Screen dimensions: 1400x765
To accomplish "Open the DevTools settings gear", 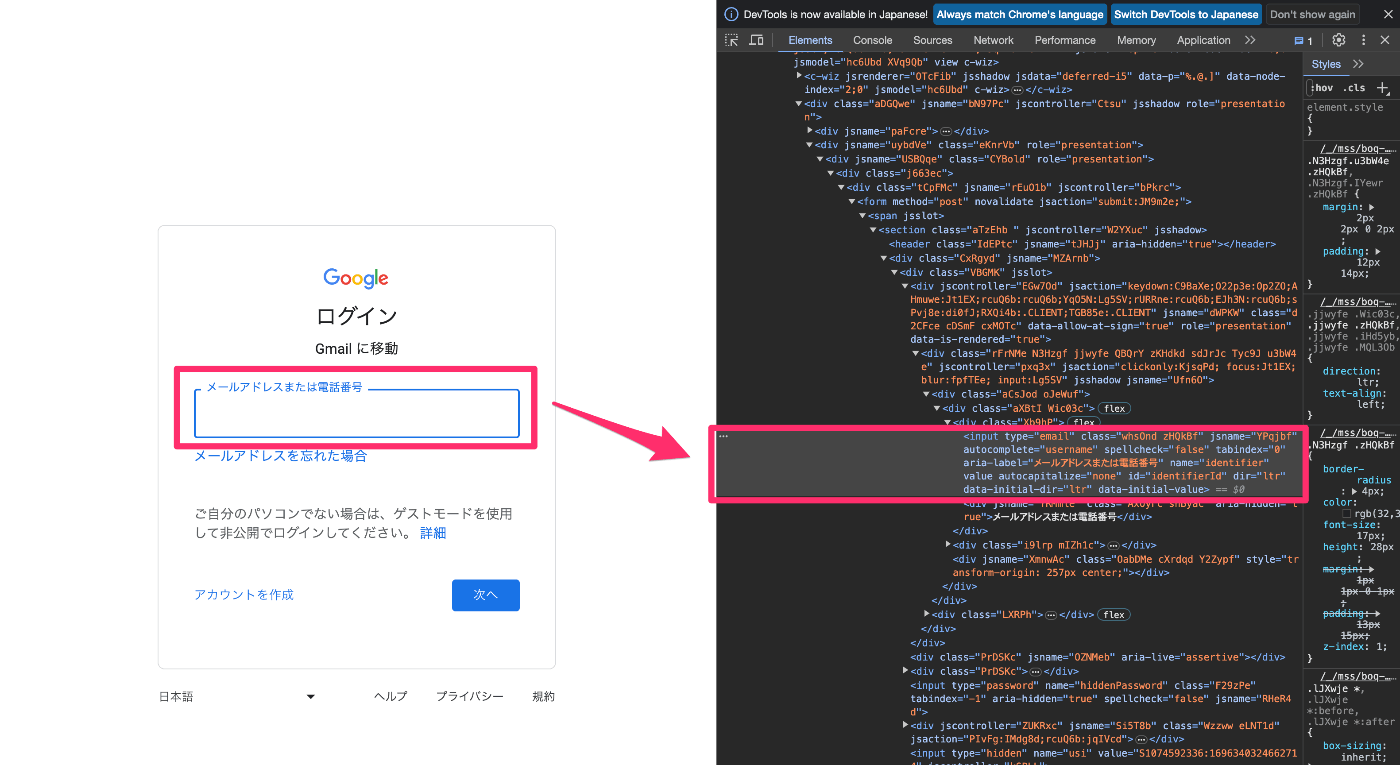I will (x=1338, y=40).
